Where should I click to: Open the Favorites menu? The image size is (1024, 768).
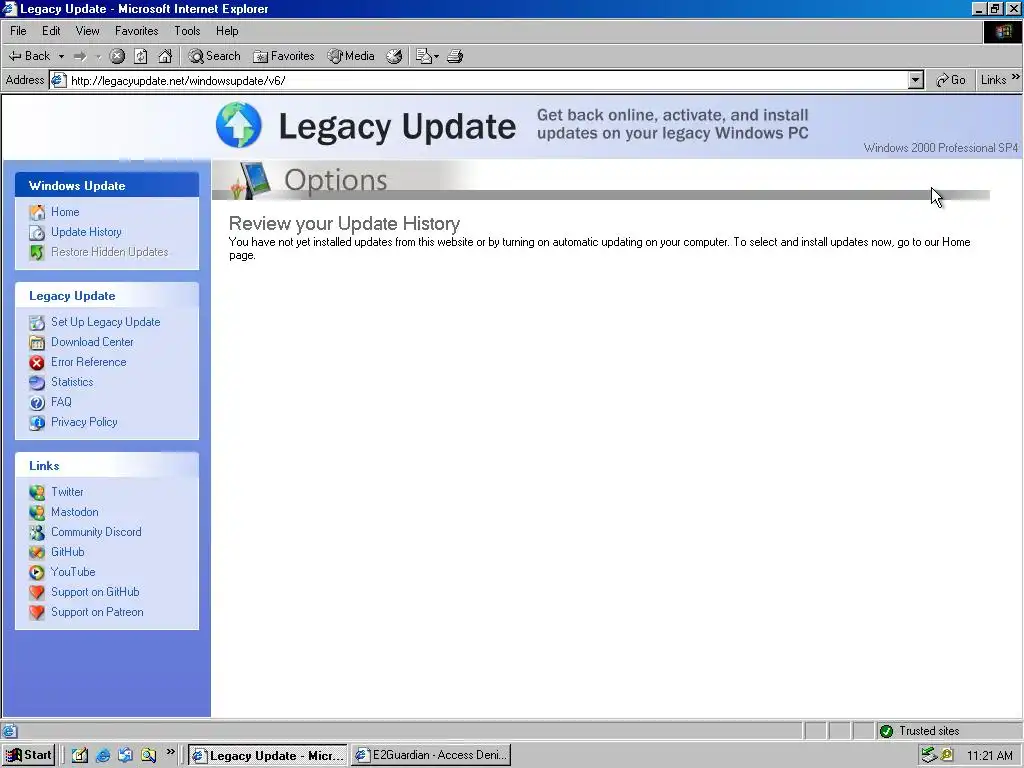136,31
